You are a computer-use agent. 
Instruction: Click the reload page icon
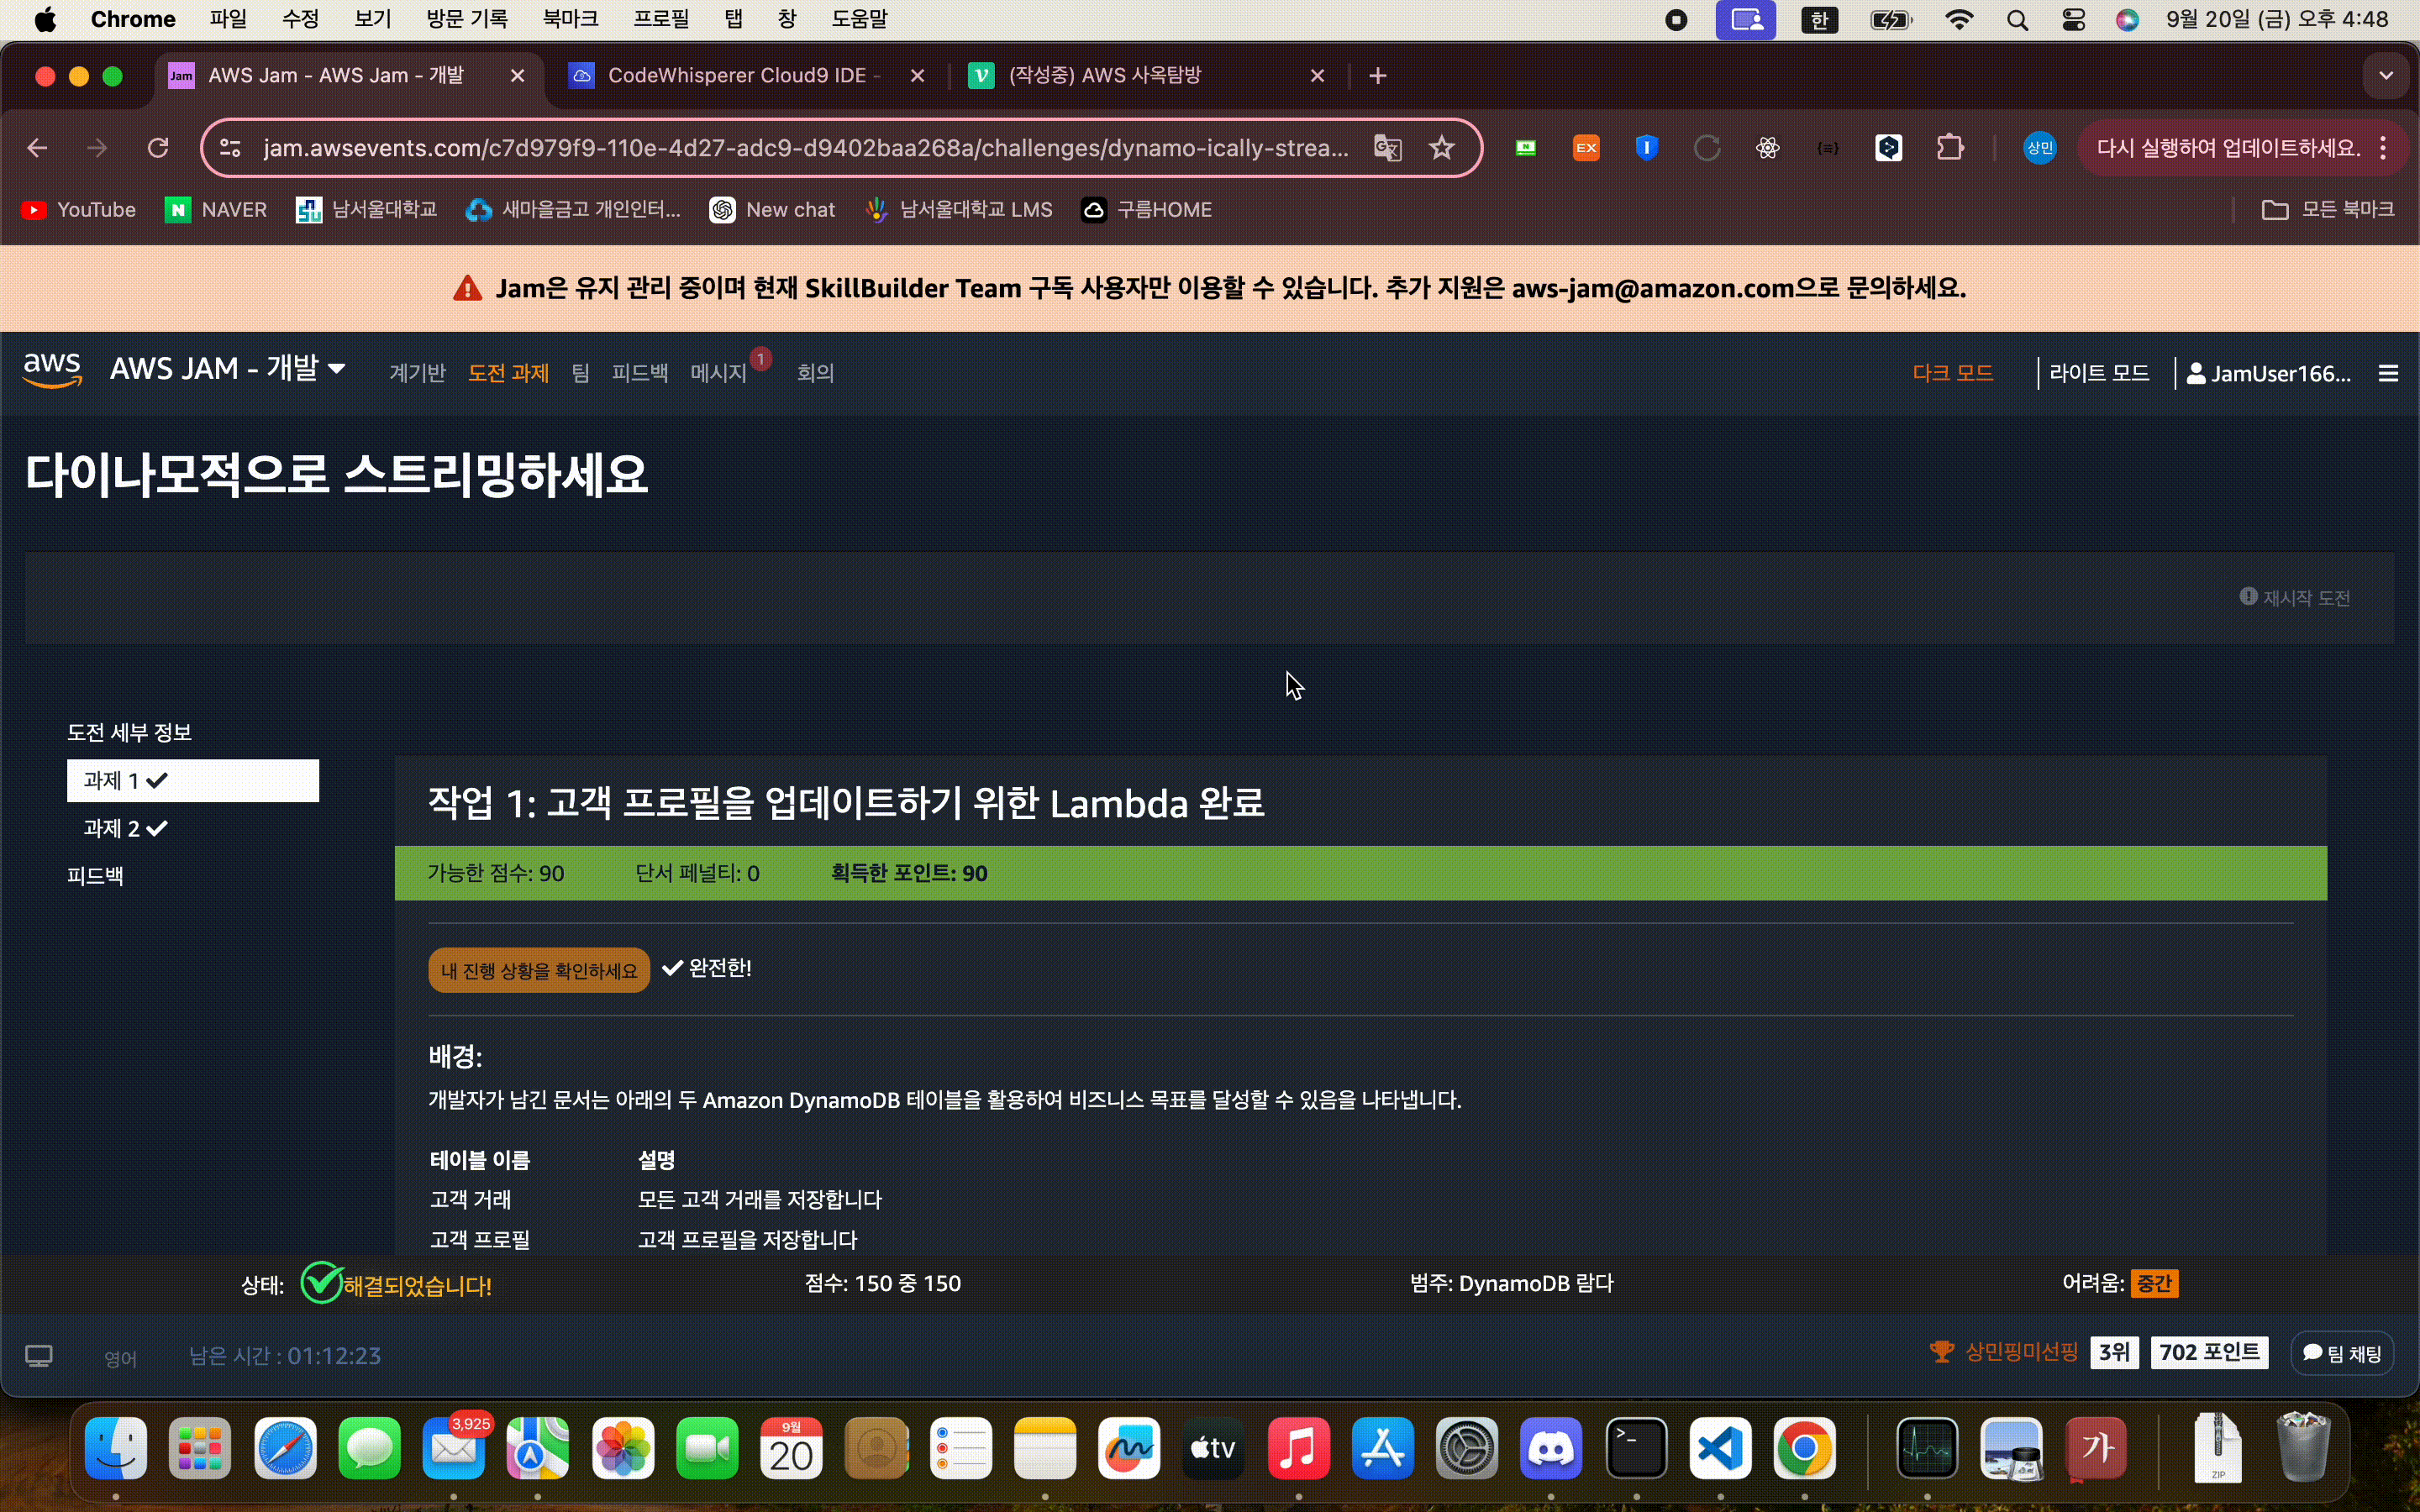coord(158,148)
